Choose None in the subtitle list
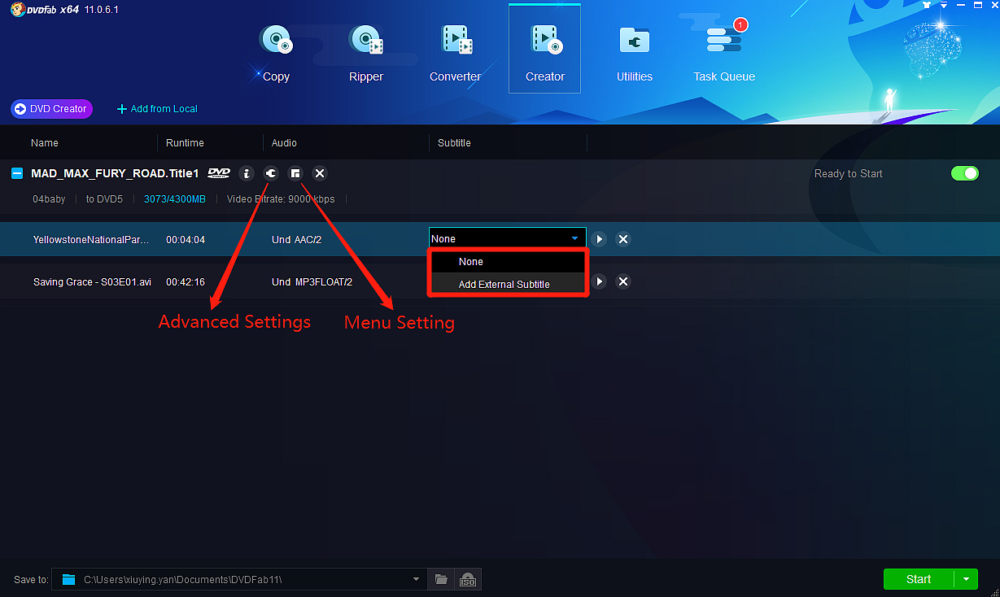 [x=508, y=262]
